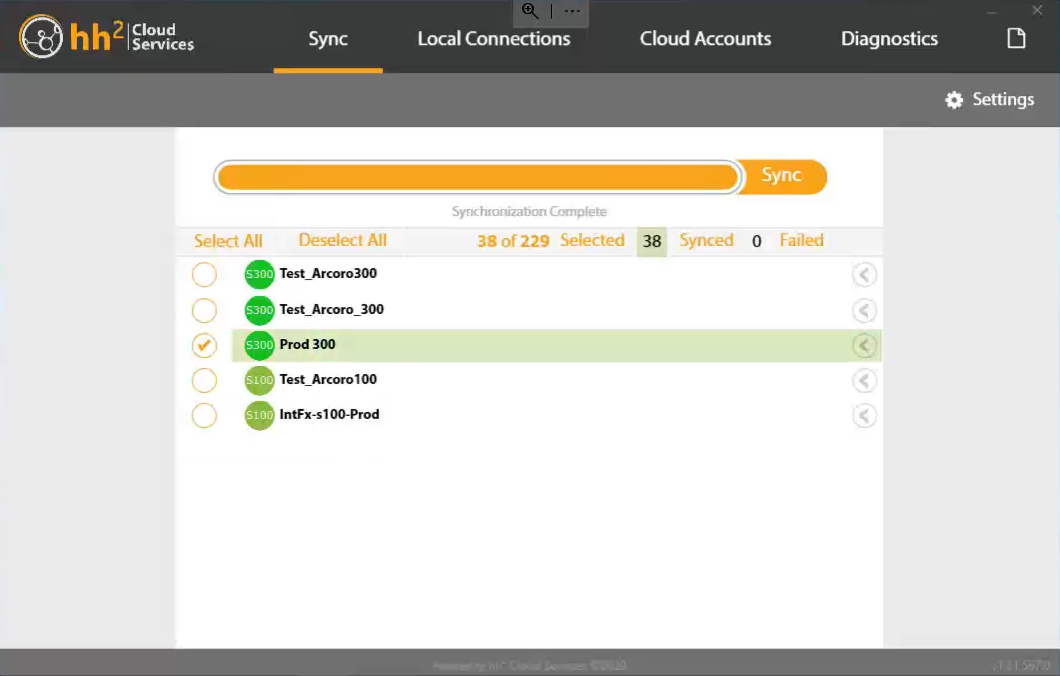
Task: Click the S300 badge for Prod 300
Action: point(259,345)
